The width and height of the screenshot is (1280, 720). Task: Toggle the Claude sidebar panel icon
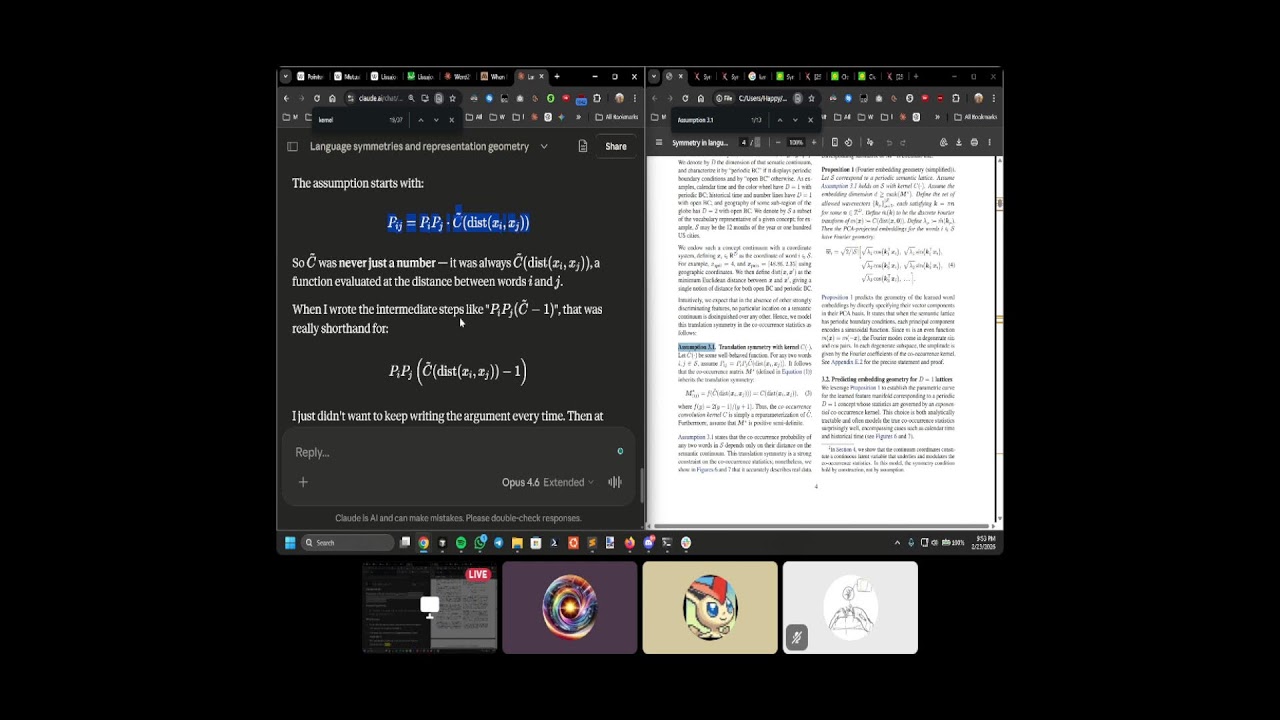[x=292, y=146]
